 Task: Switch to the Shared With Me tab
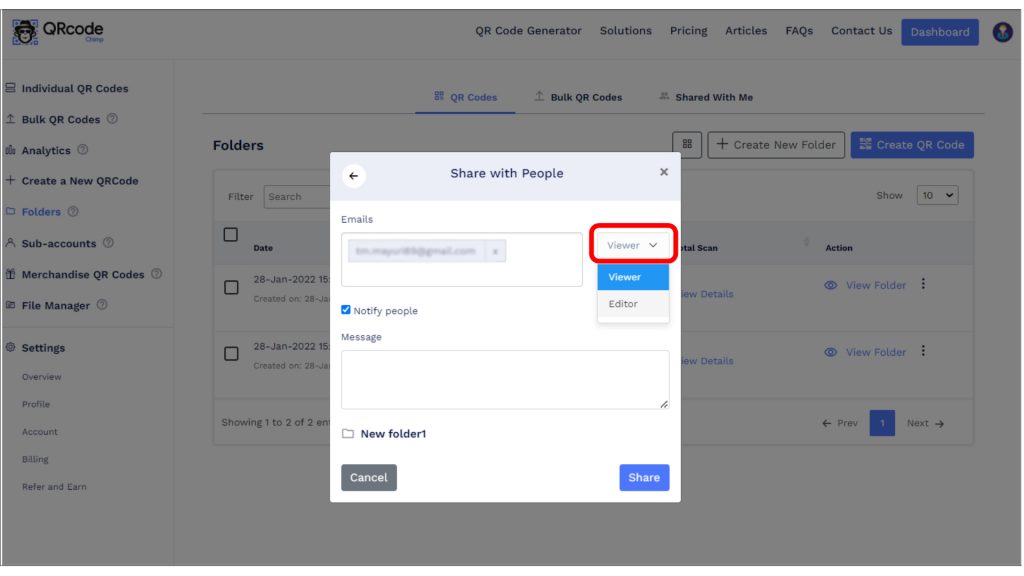point(716,98)
